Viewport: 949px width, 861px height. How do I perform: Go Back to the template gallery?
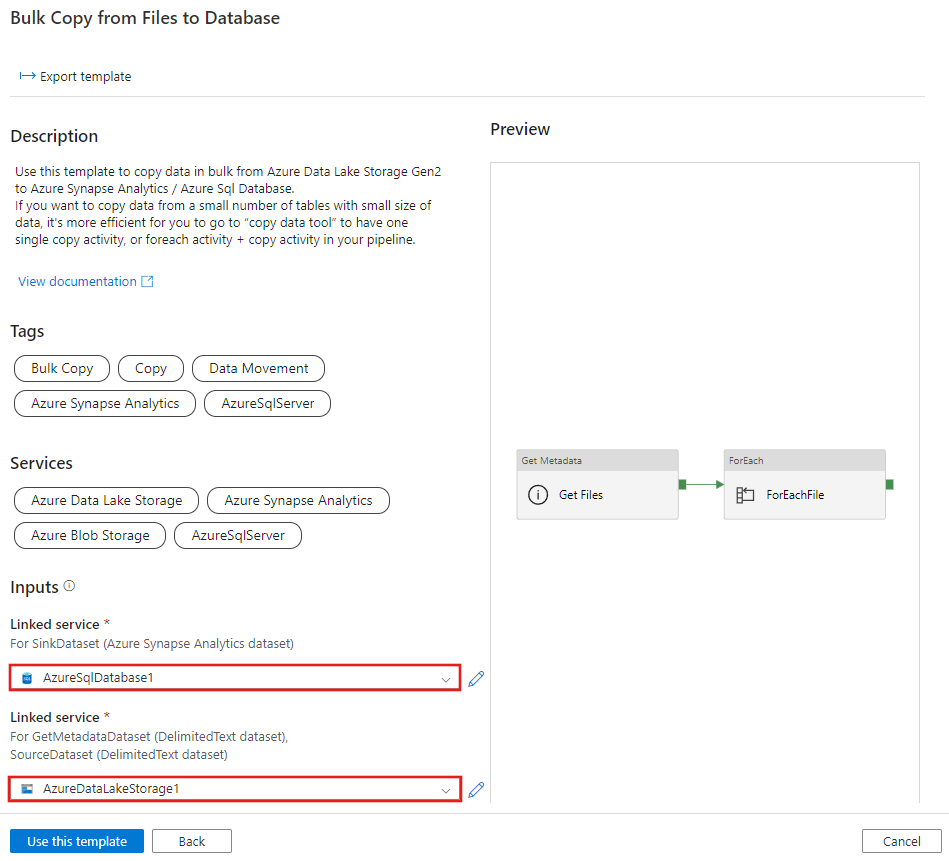point(192,841)
